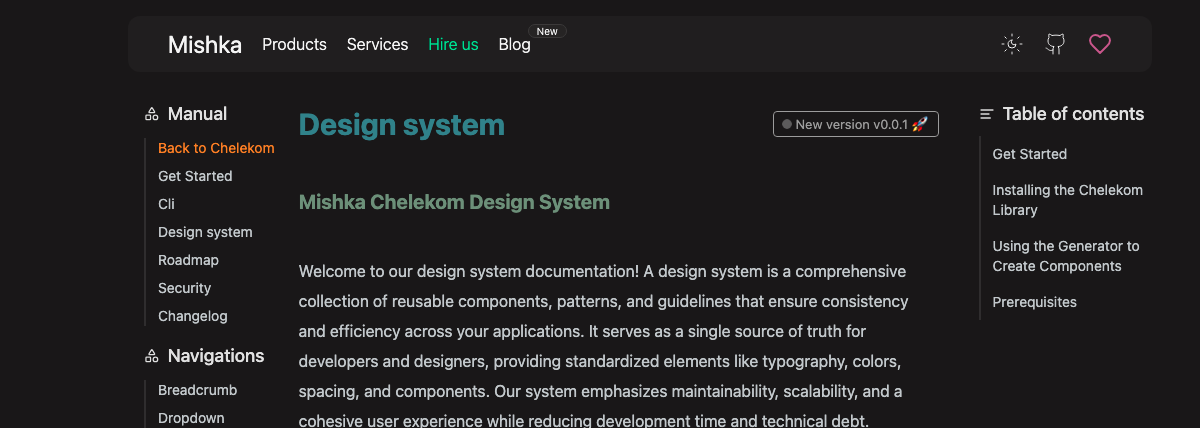Click the Manual sidebar heading

pos(197,114)
